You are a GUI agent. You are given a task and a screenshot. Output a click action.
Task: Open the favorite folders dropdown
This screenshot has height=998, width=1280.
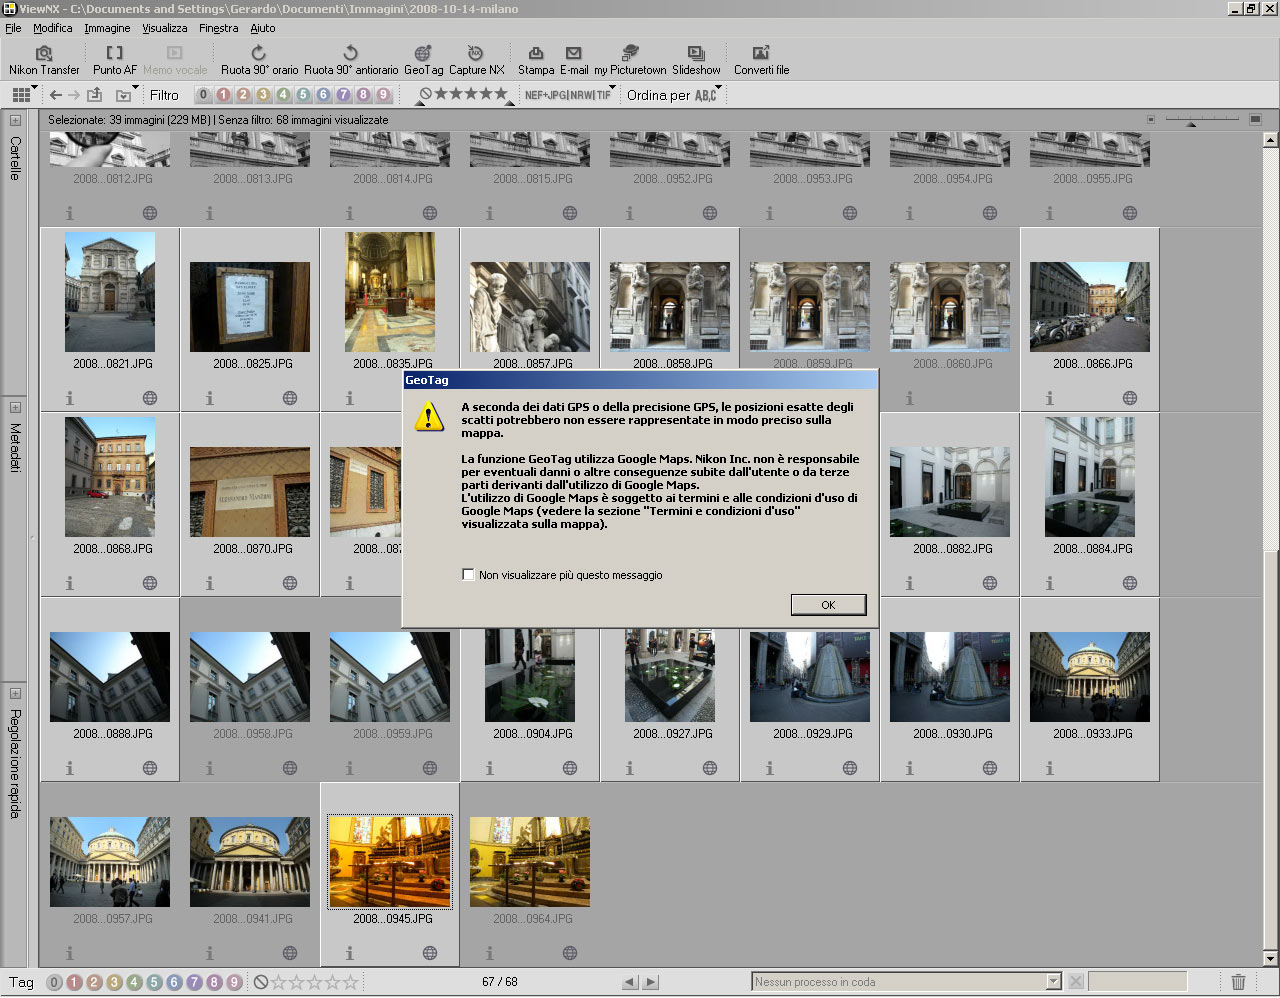tap(125, 95)
